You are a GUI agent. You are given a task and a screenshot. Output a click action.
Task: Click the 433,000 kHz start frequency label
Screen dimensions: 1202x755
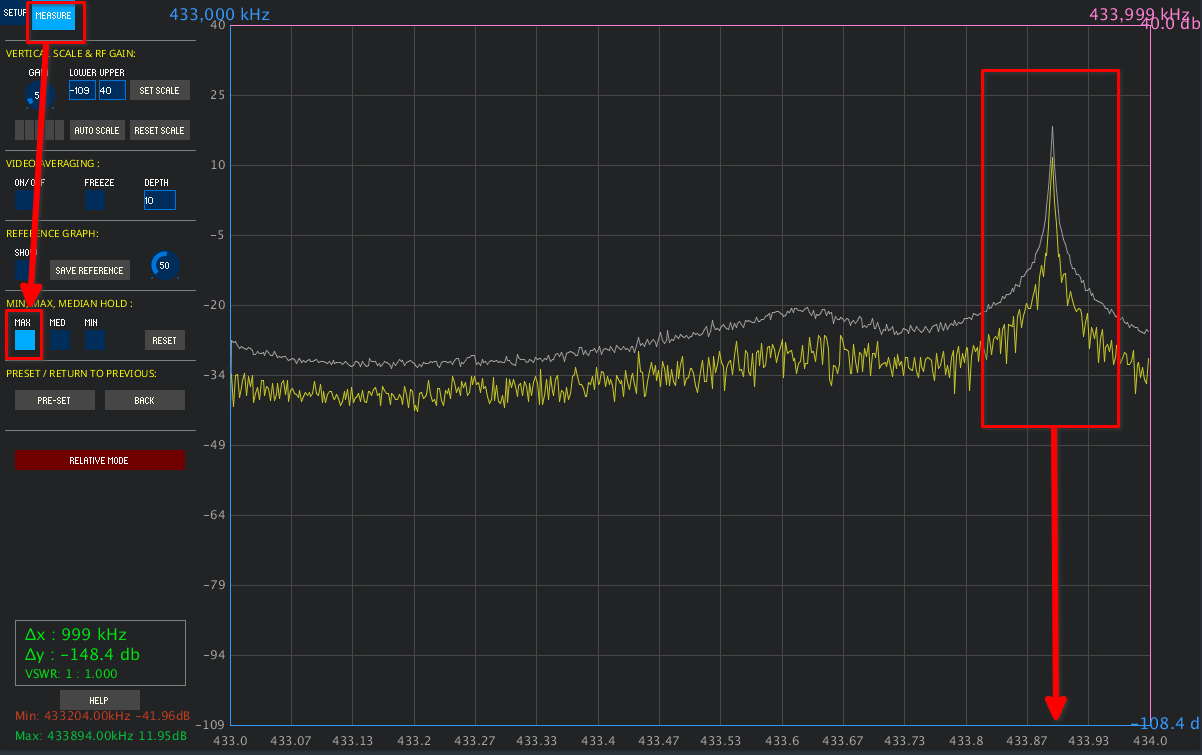coord(219,14)
